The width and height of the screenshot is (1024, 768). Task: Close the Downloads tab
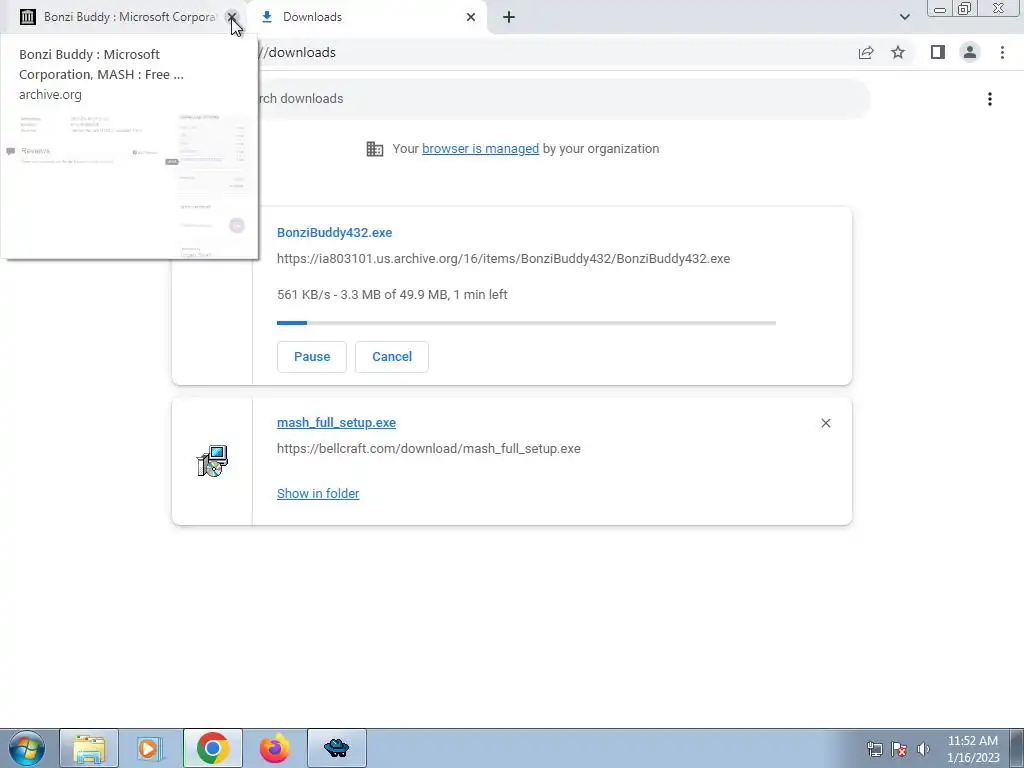[471, 17]
